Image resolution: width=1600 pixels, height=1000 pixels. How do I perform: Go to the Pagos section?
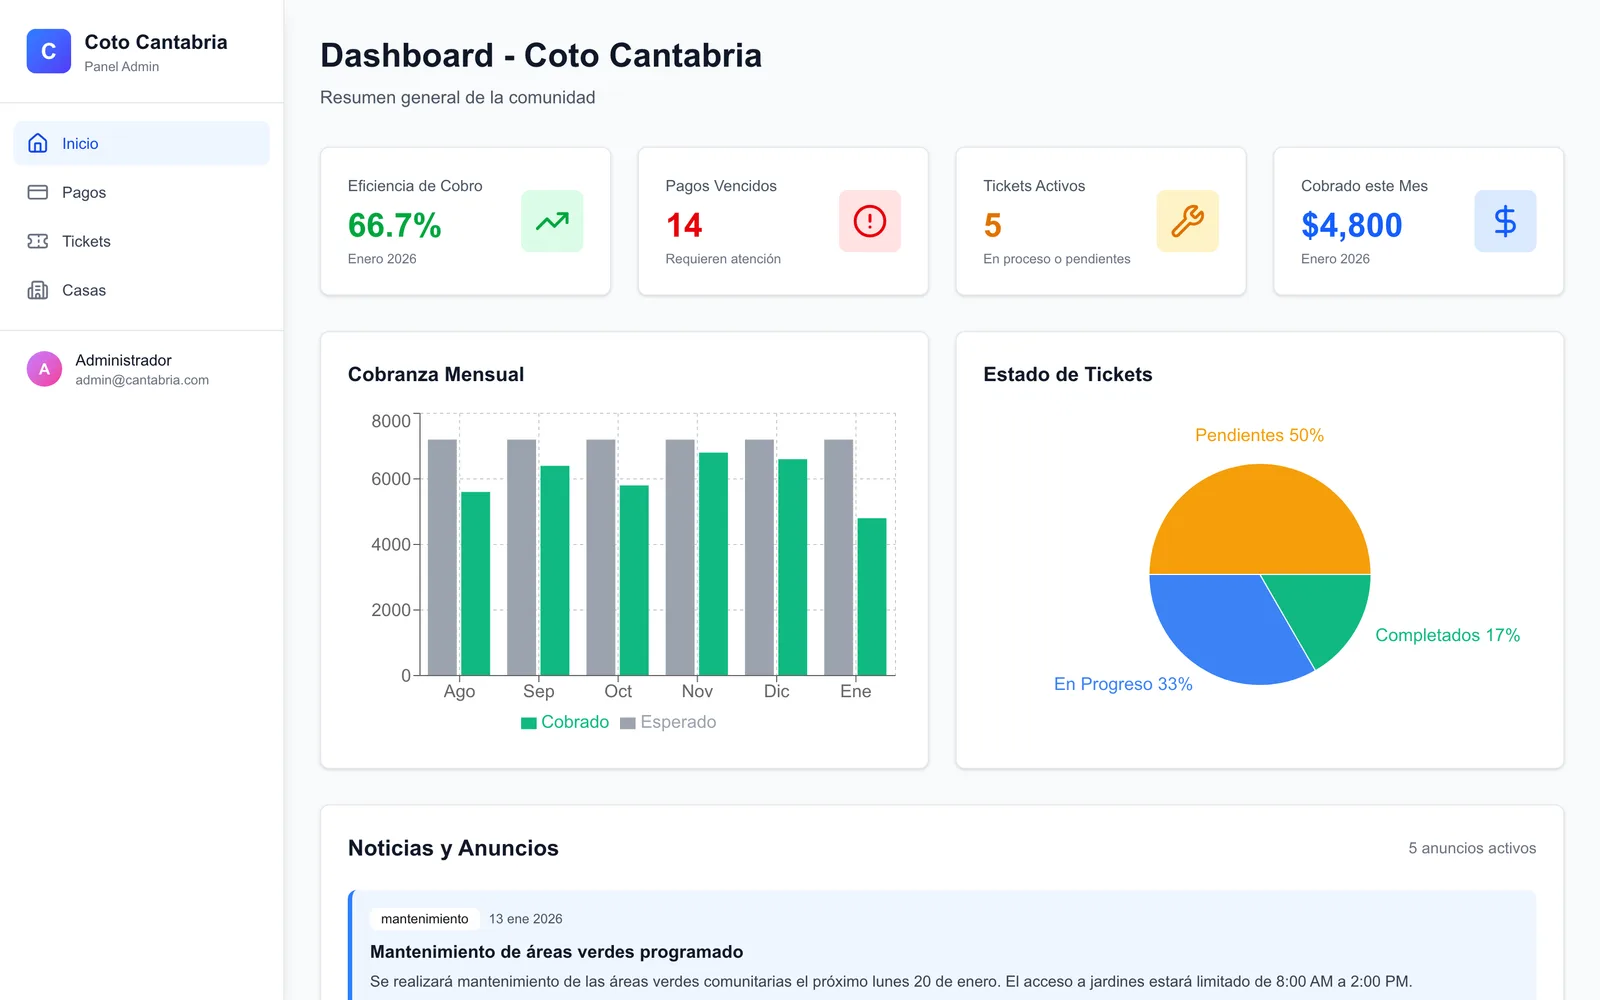142,192
